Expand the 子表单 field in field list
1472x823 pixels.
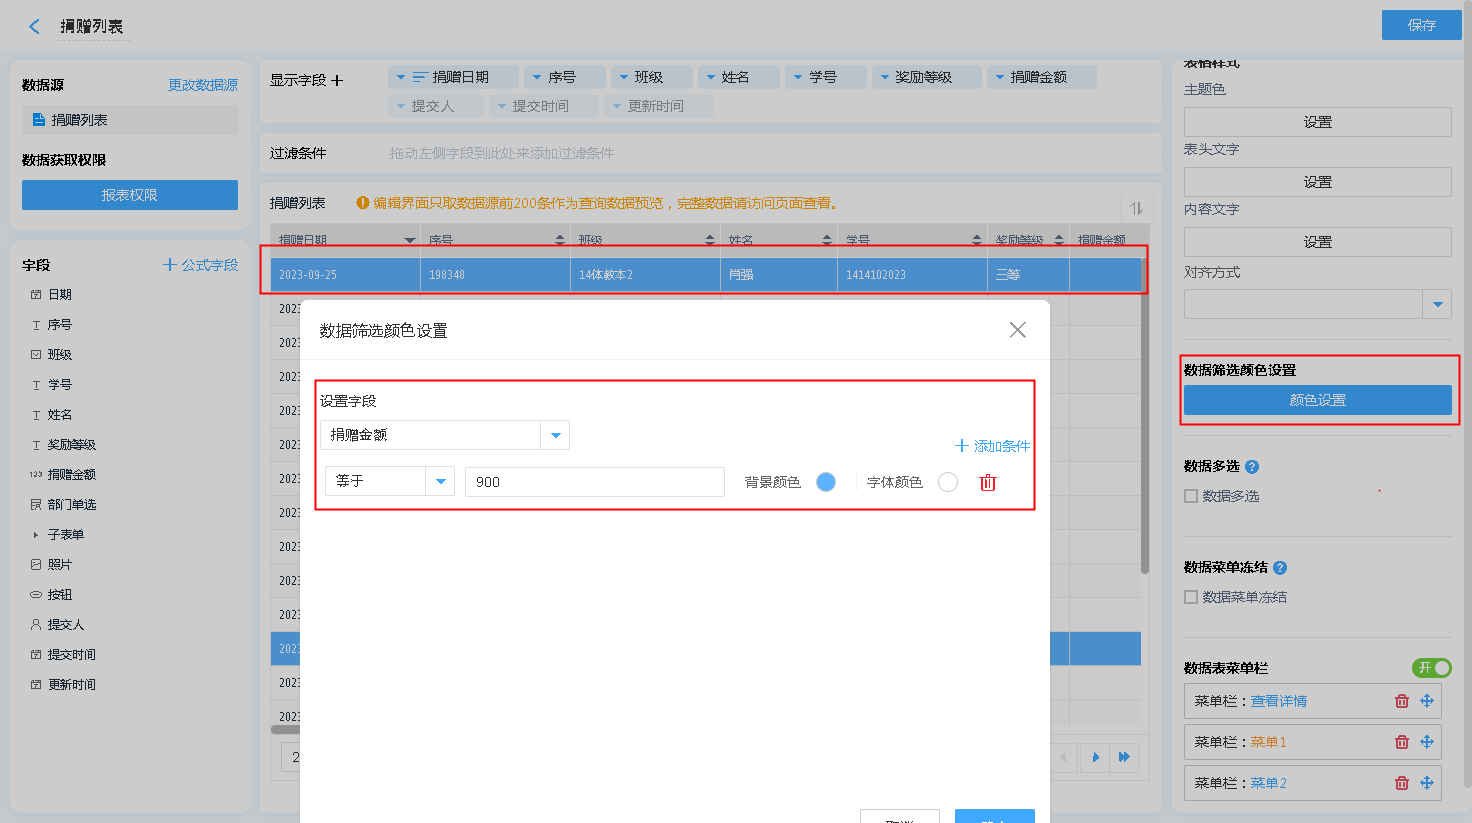coord(36,535)
